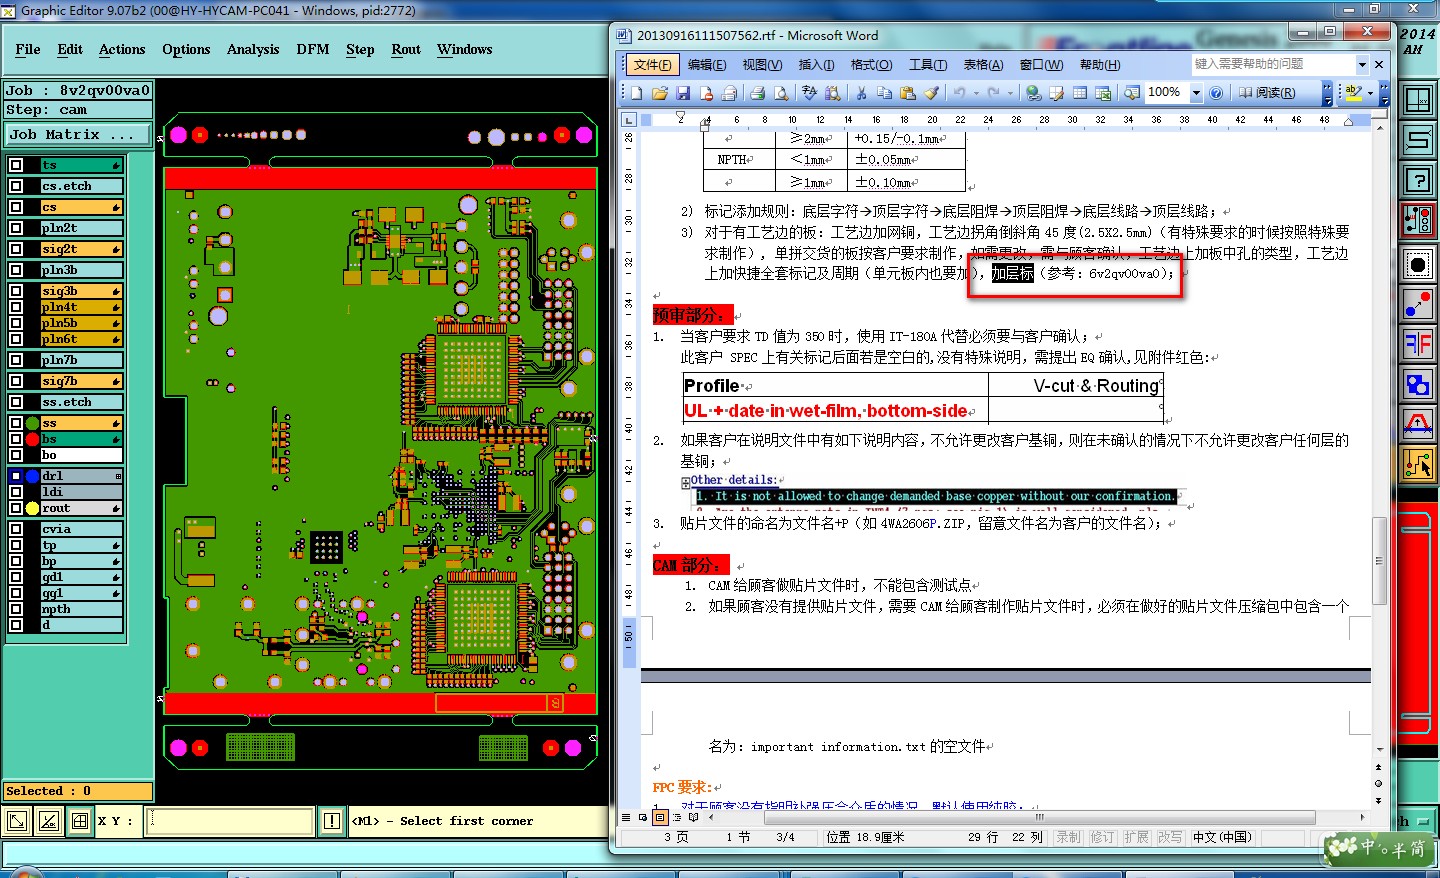Click the 改写 overtype status indicator

coord(1170,837)
